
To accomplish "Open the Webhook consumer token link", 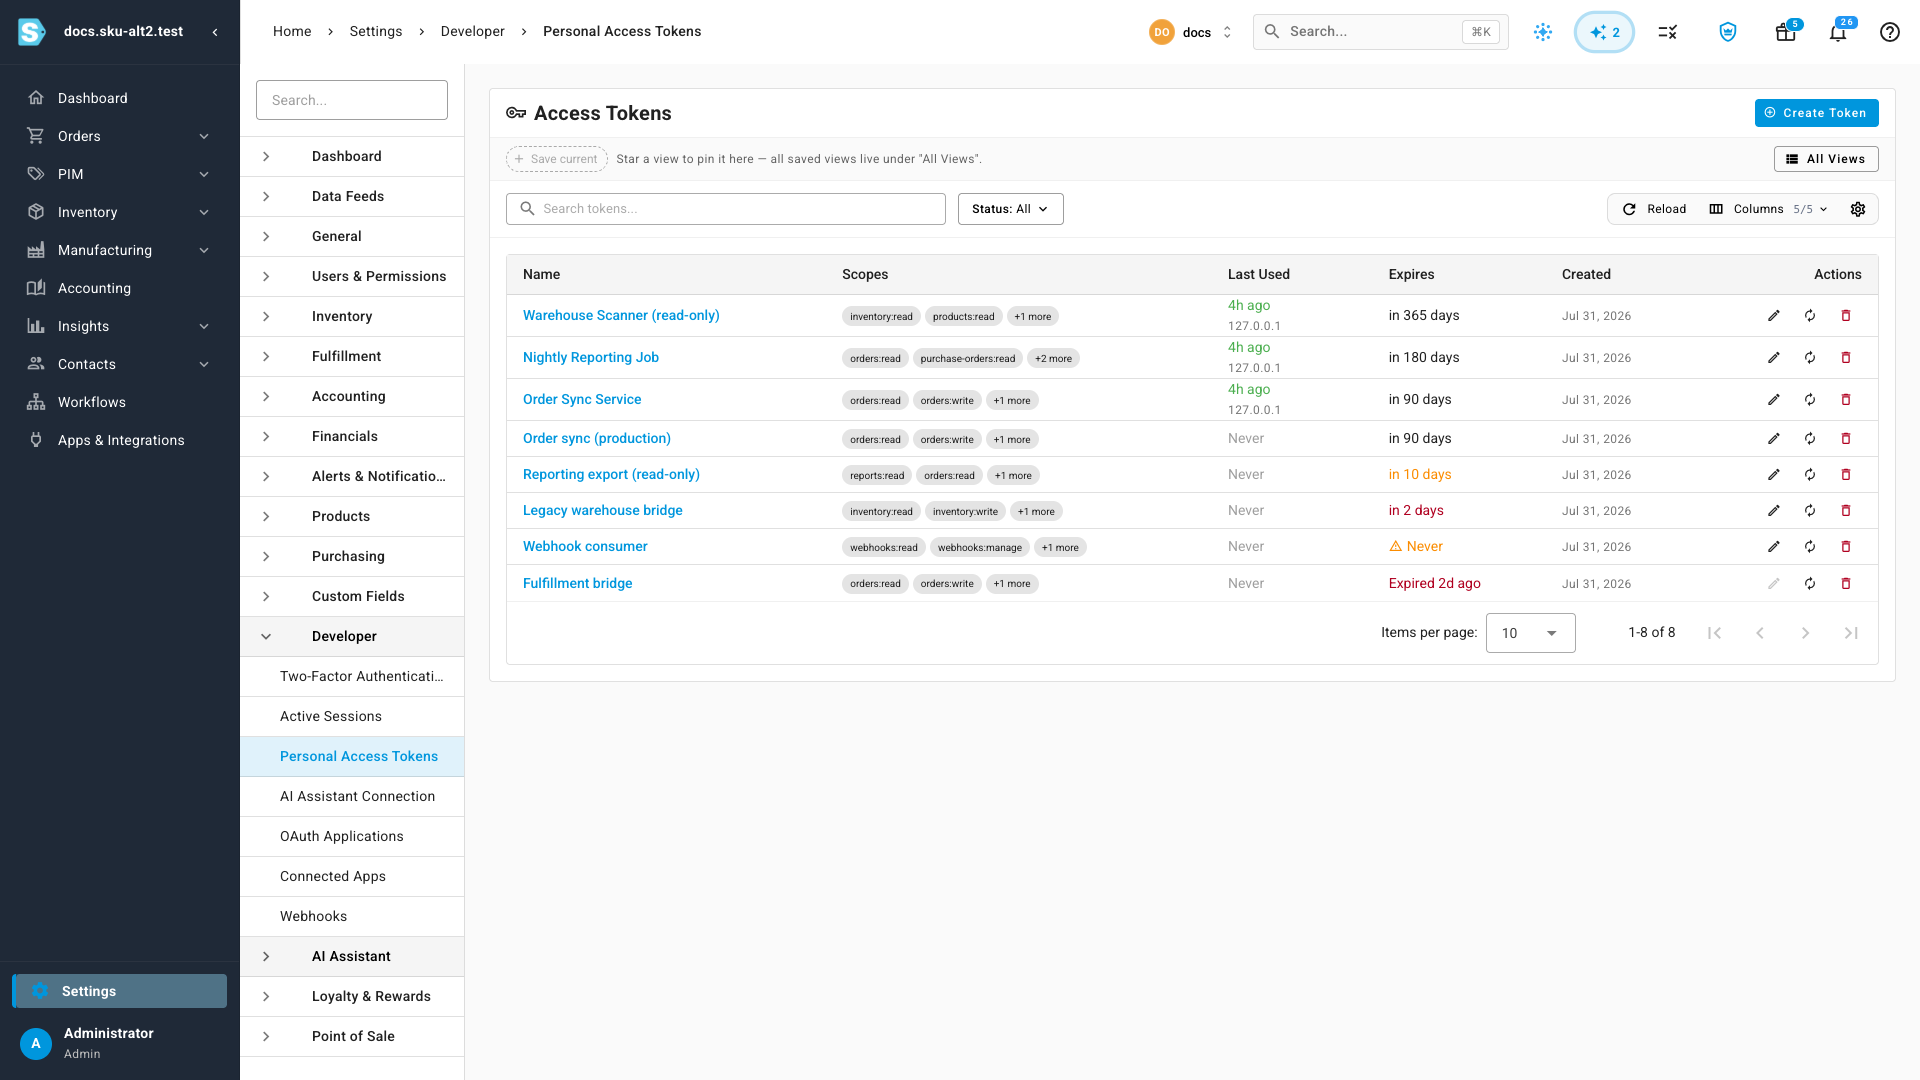I will click(585, 547).
